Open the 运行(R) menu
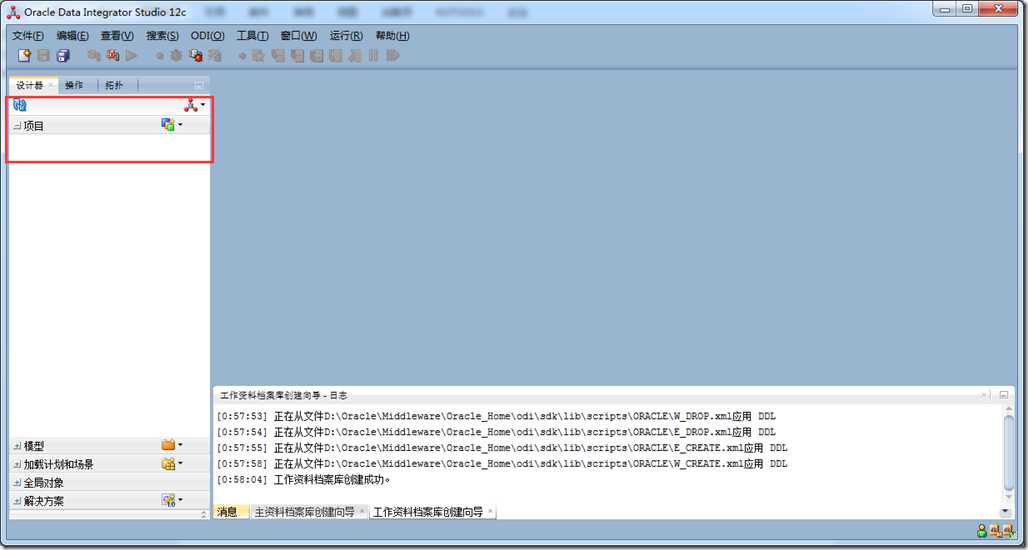Image resolution: width=1028 pixels, height=550 pixels. tap(346, 36)
